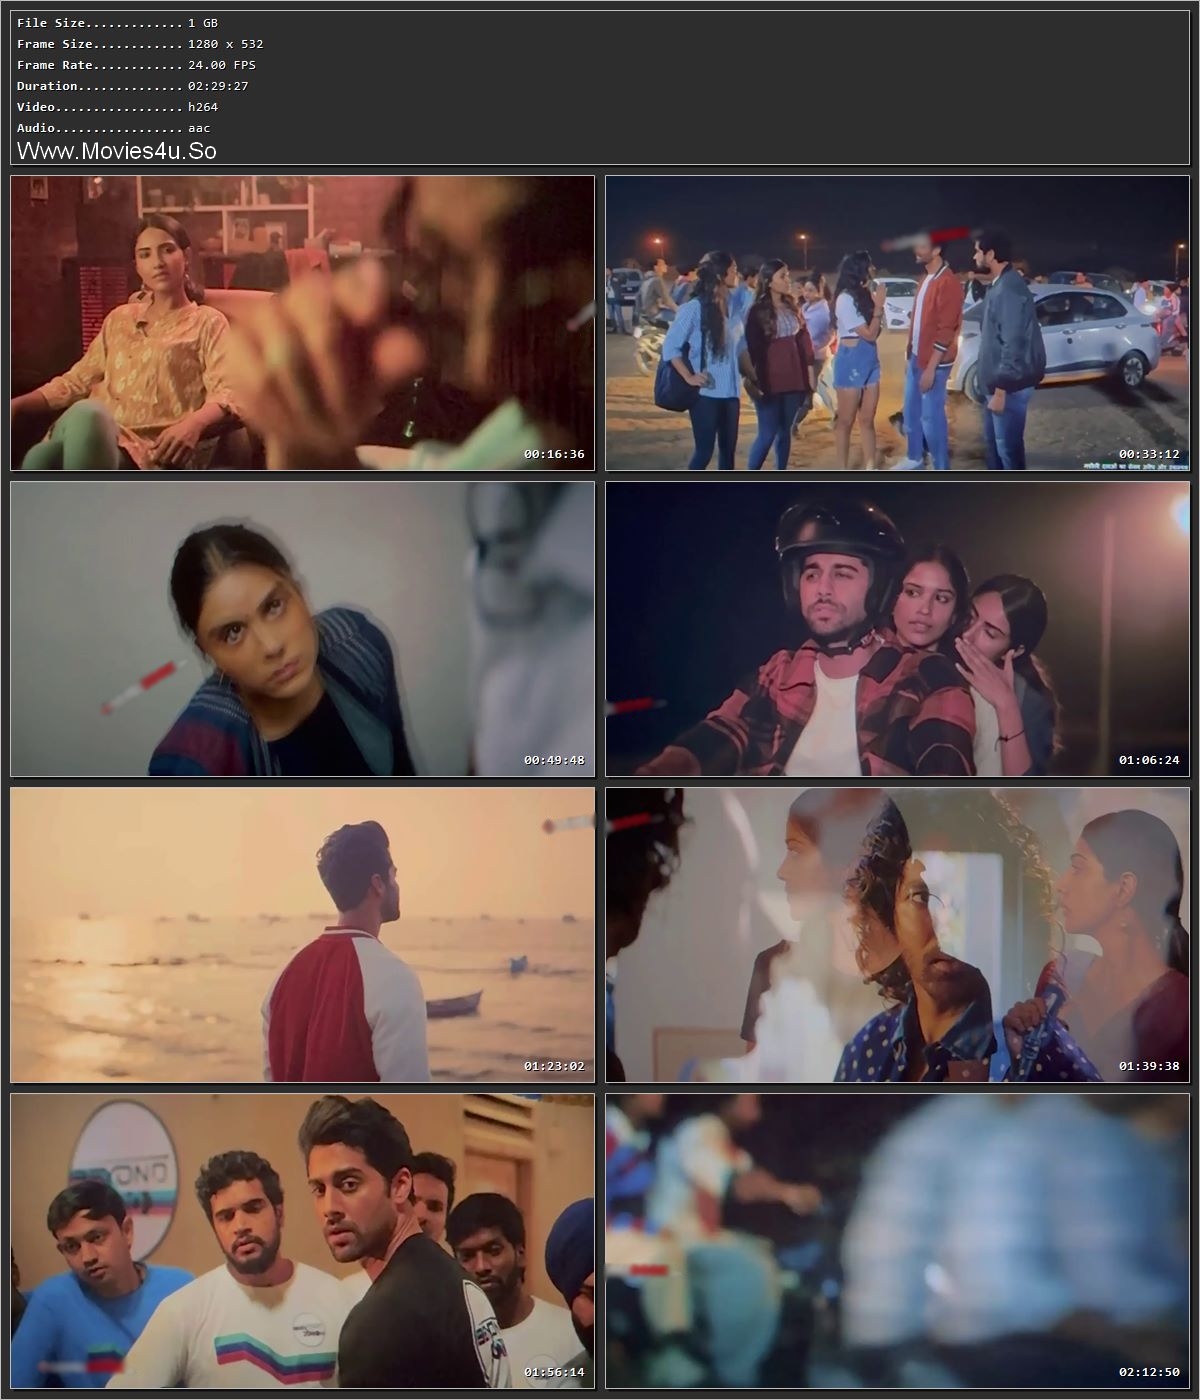Click the Duration label

pos(47,86)
